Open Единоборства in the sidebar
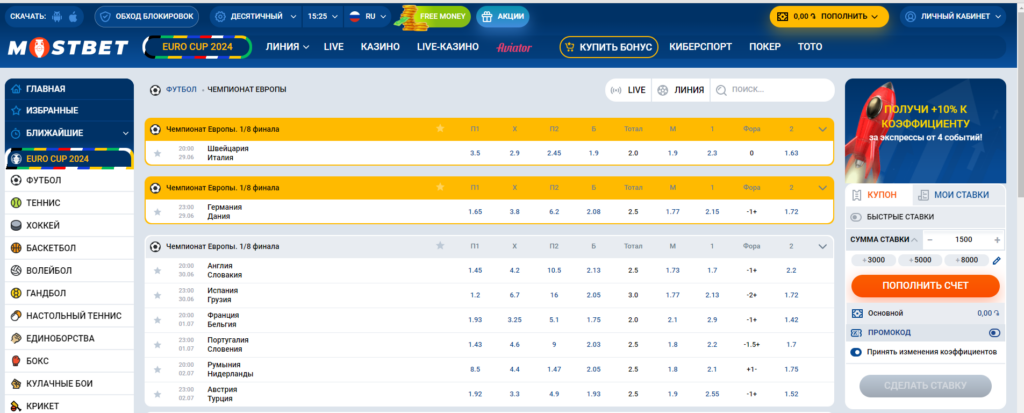This screenshot has height=413, width=1024. (x=69, y=339)
